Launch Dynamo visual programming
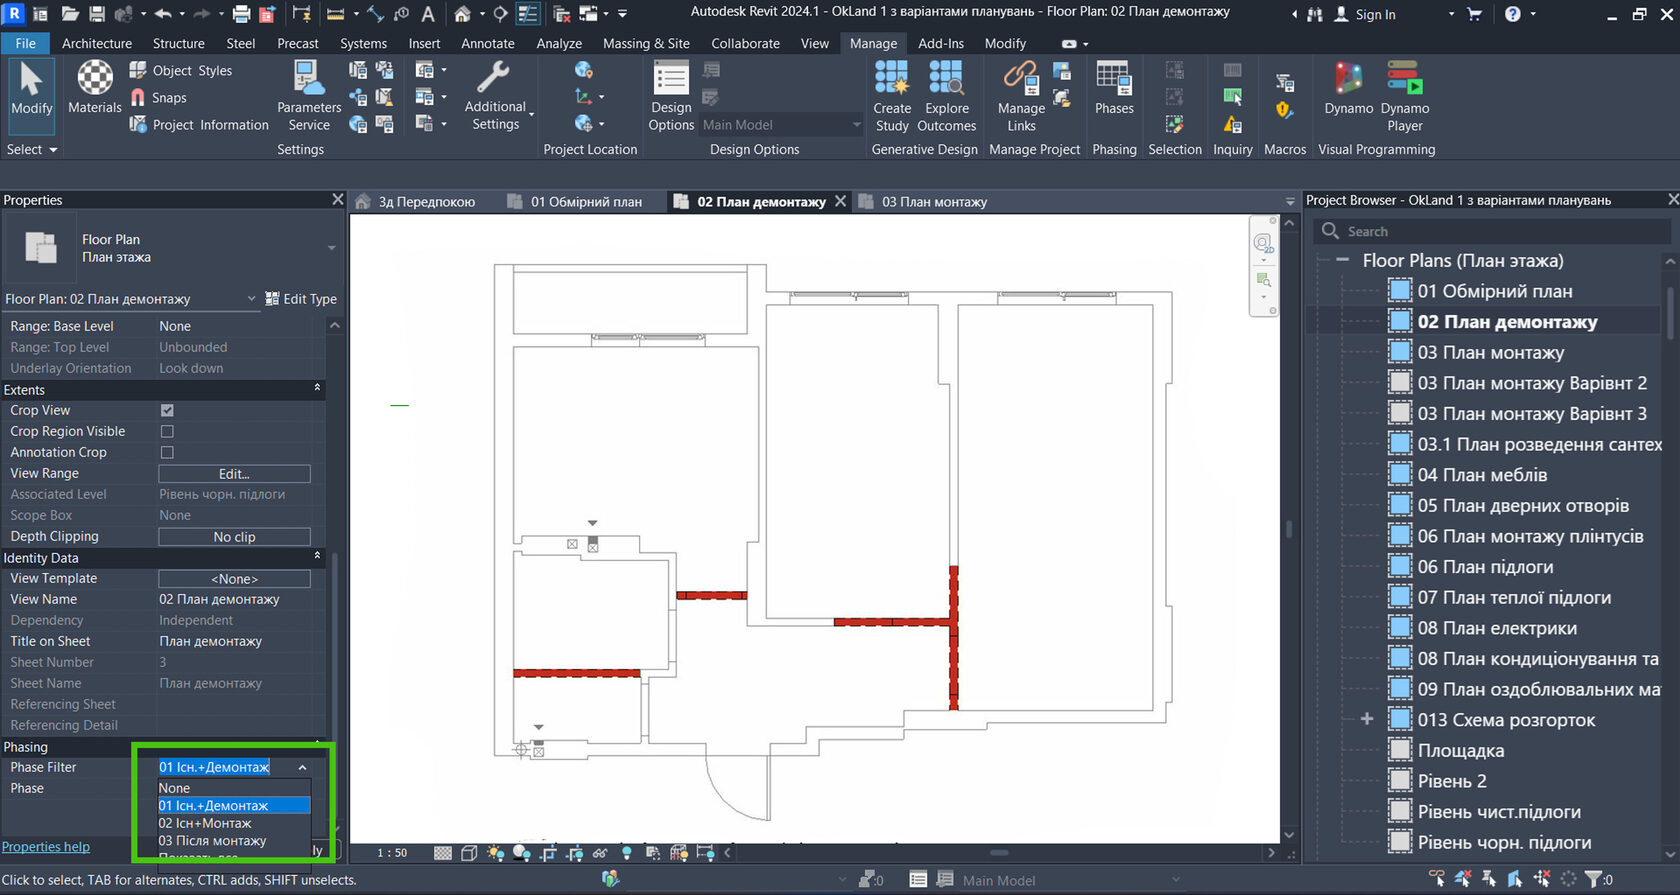 point(1348,87)
